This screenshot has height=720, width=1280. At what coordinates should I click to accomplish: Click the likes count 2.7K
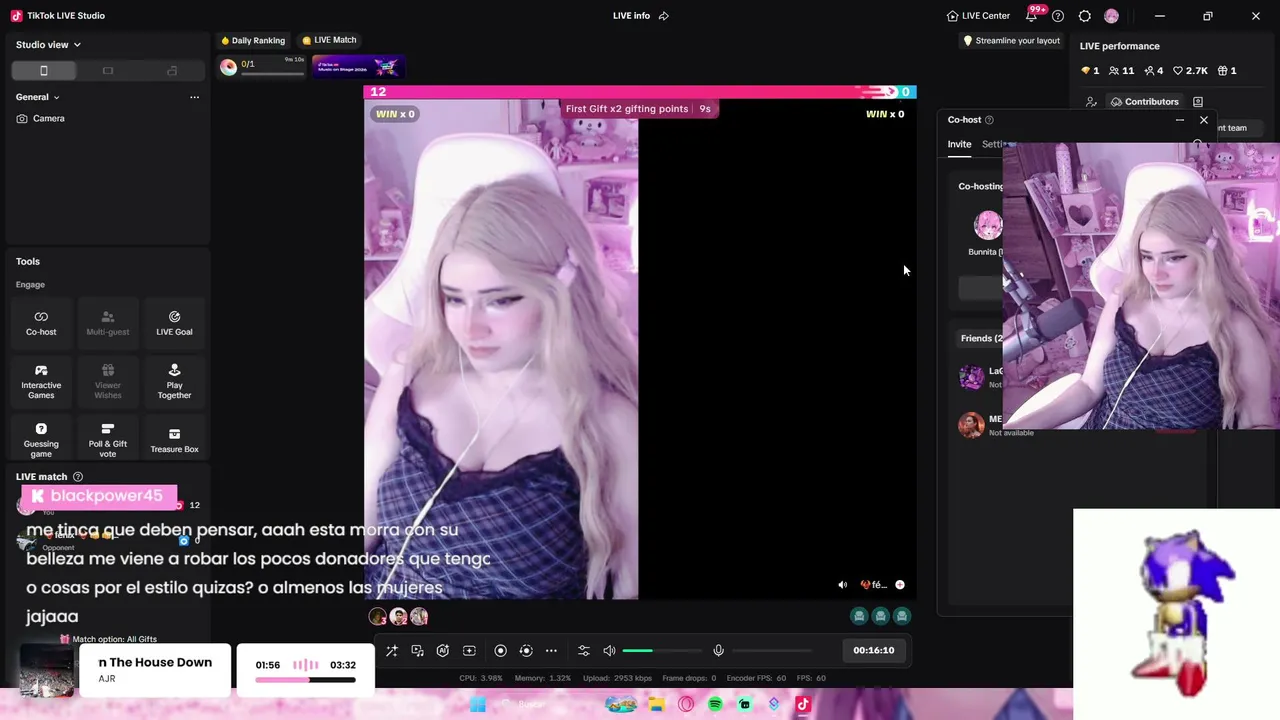tap(1191, 71)
